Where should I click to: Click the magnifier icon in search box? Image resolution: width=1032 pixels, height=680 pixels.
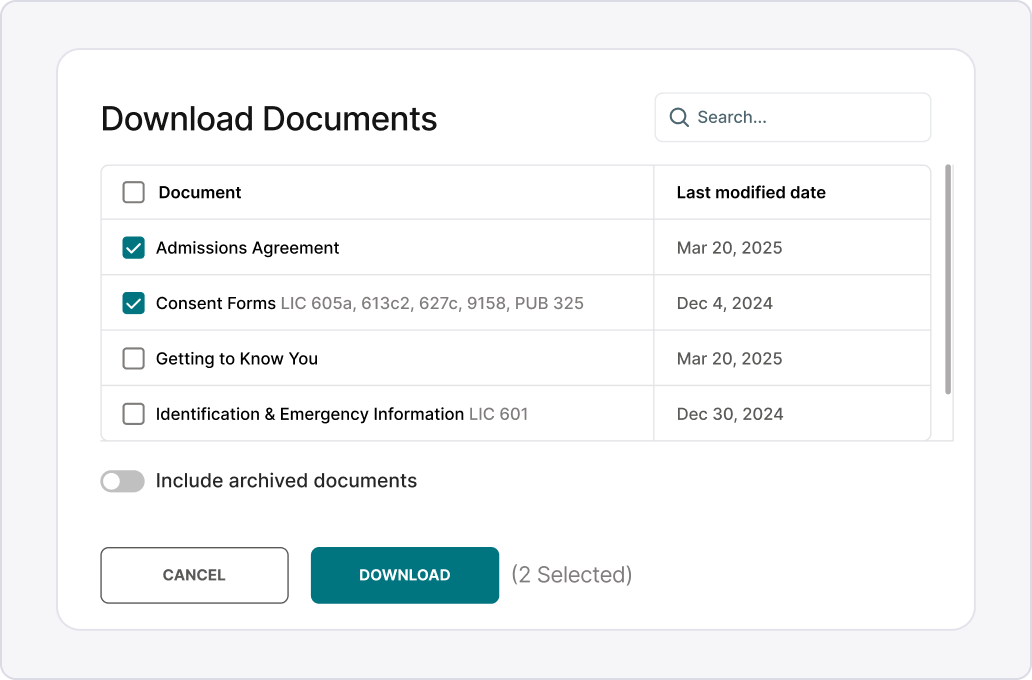tap(679, 117)
